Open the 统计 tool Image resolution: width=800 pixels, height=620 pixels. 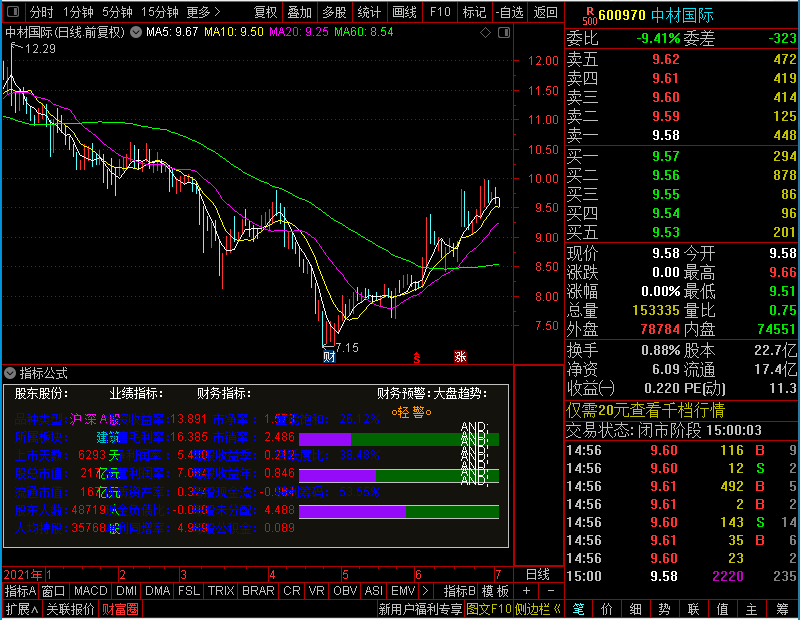tap(369, 12)
